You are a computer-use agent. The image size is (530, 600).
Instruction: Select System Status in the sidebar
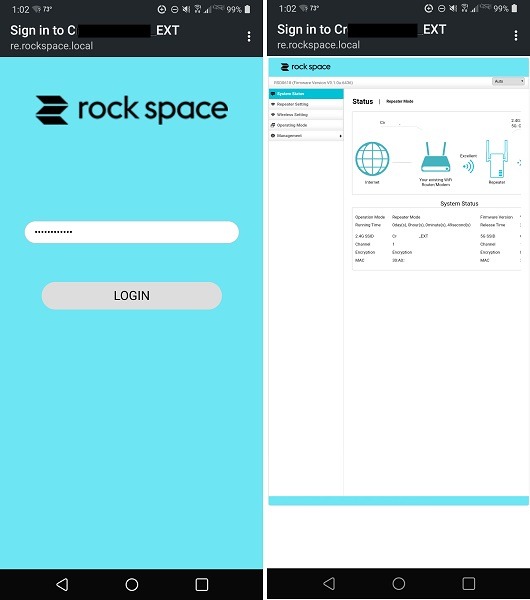(x=306, y=94)
